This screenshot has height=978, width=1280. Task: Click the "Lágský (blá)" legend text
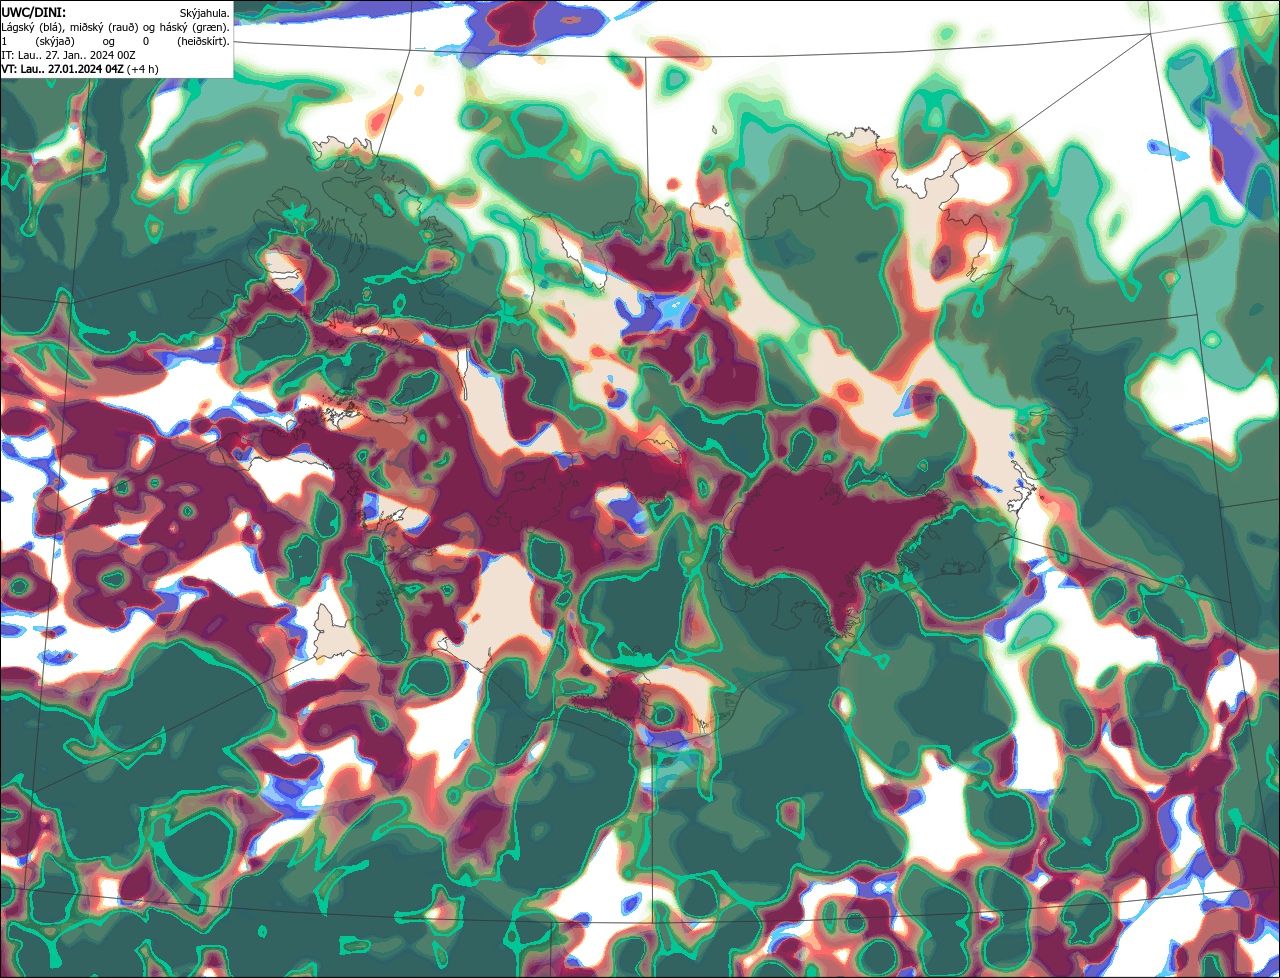click(x=34, y=28)
